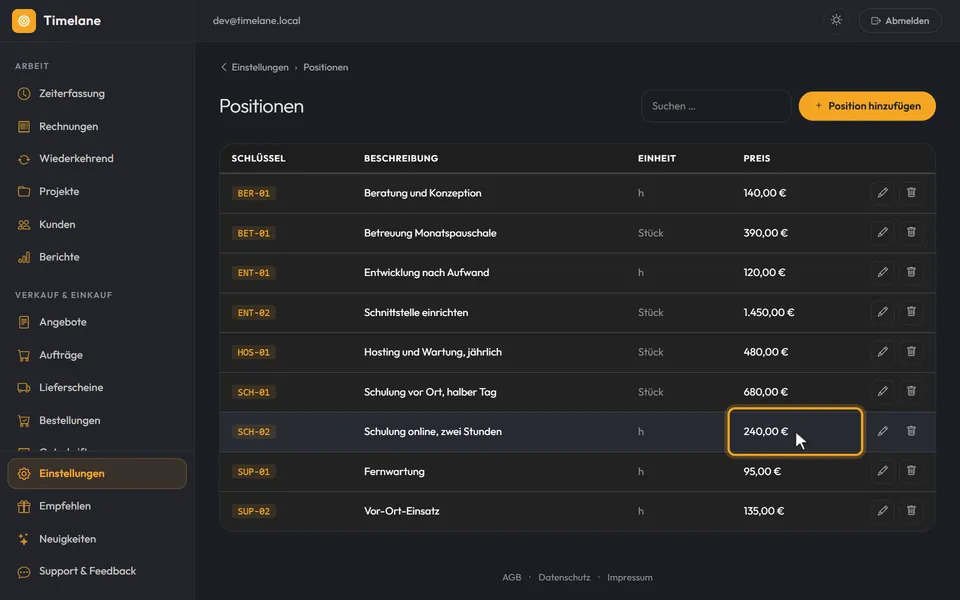Delete the ENT-02 position with trash icon
The height and width of the screenshot is (600, 960).
tap(911, 312)
